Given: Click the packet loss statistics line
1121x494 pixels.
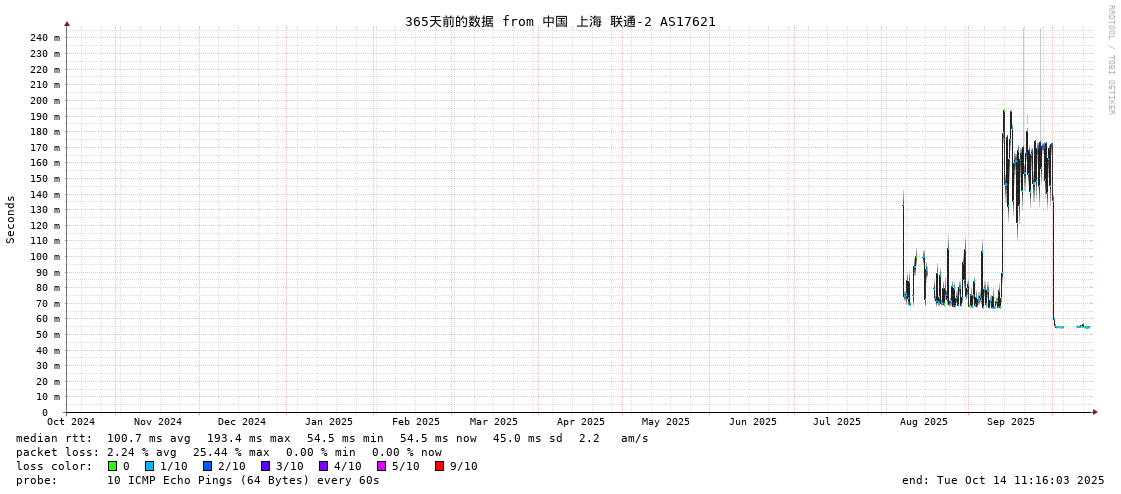Looking at the screenshot, I should pyautogui.click(x=228, y=452).
